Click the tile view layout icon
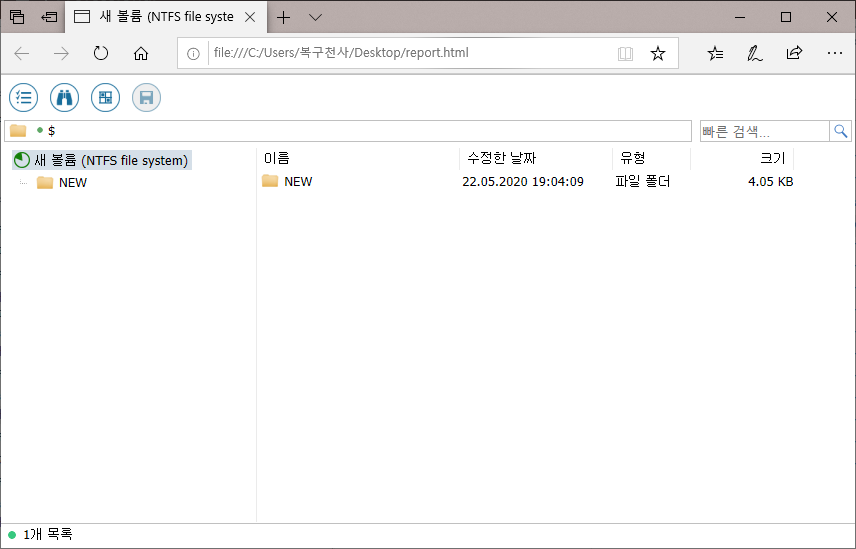This screenshot has width=856, height=549. tap(105, 97)
